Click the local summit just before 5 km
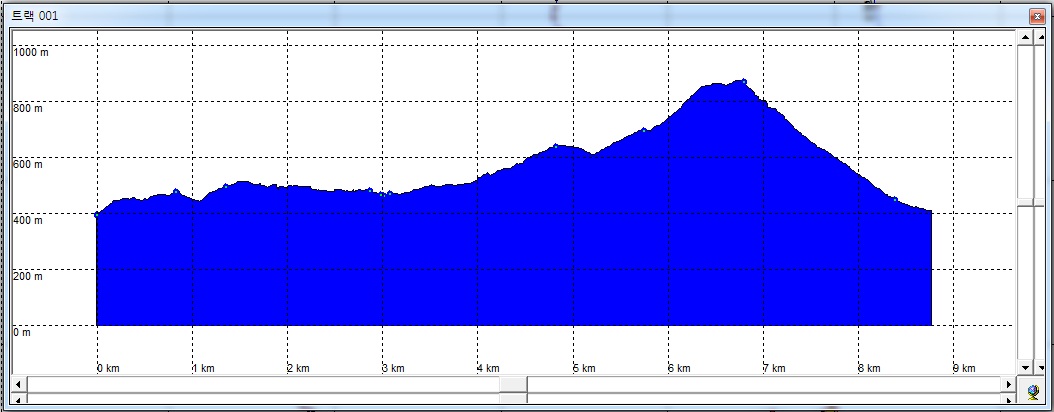Viewport: 1054px width, 412px height. click(557, 146)
